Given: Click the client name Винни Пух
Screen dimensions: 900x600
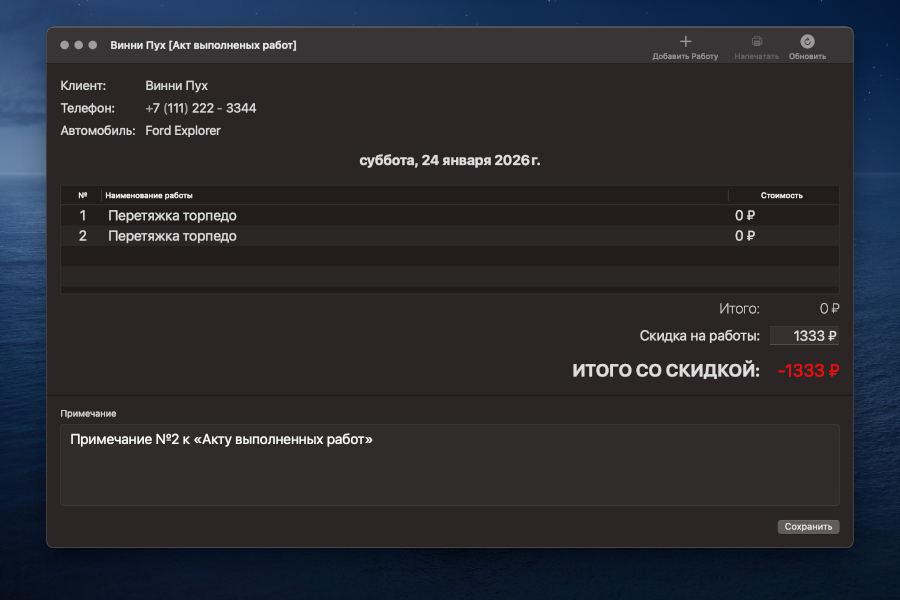Looking at the screenshot, I should pos(176,86).
